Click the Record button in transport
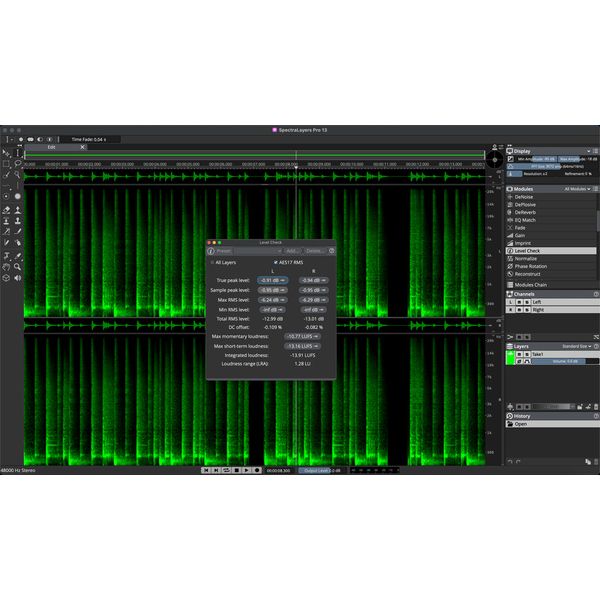The image size is (600, 600). [x=257, y=470]
